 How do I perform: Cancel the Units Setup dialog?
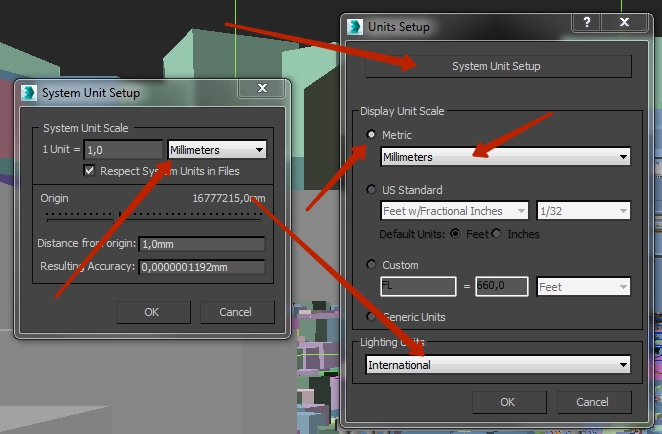(591, 402)
